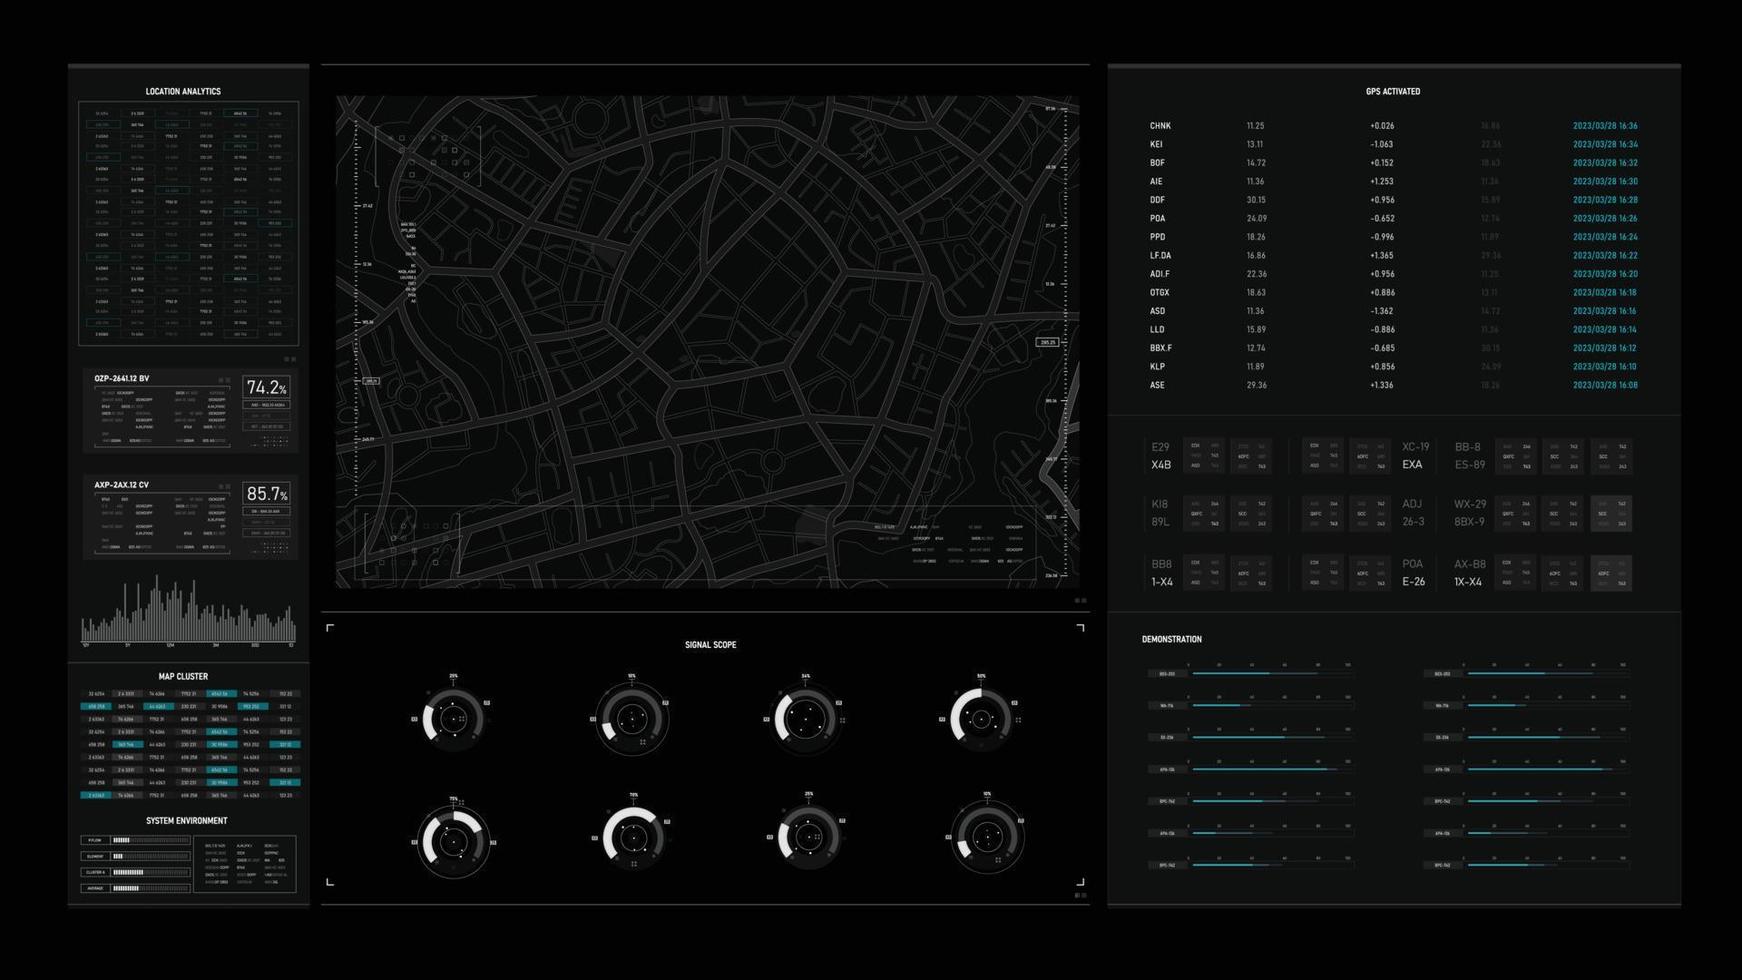
Task: Click the GPS Activated panel header
Action: 1393,91
